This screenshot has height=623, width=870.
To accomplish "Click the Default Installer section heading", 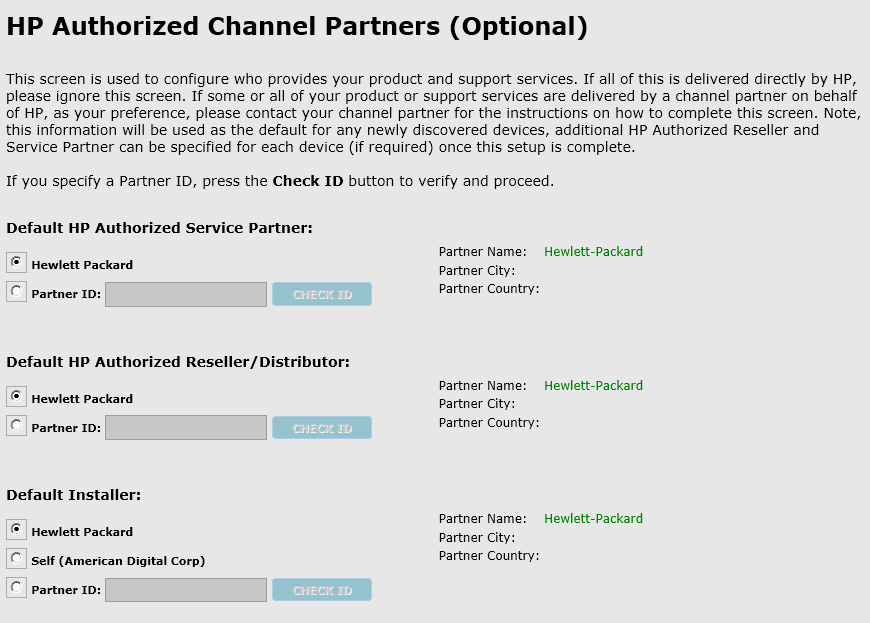I will [x=74, y=495].
